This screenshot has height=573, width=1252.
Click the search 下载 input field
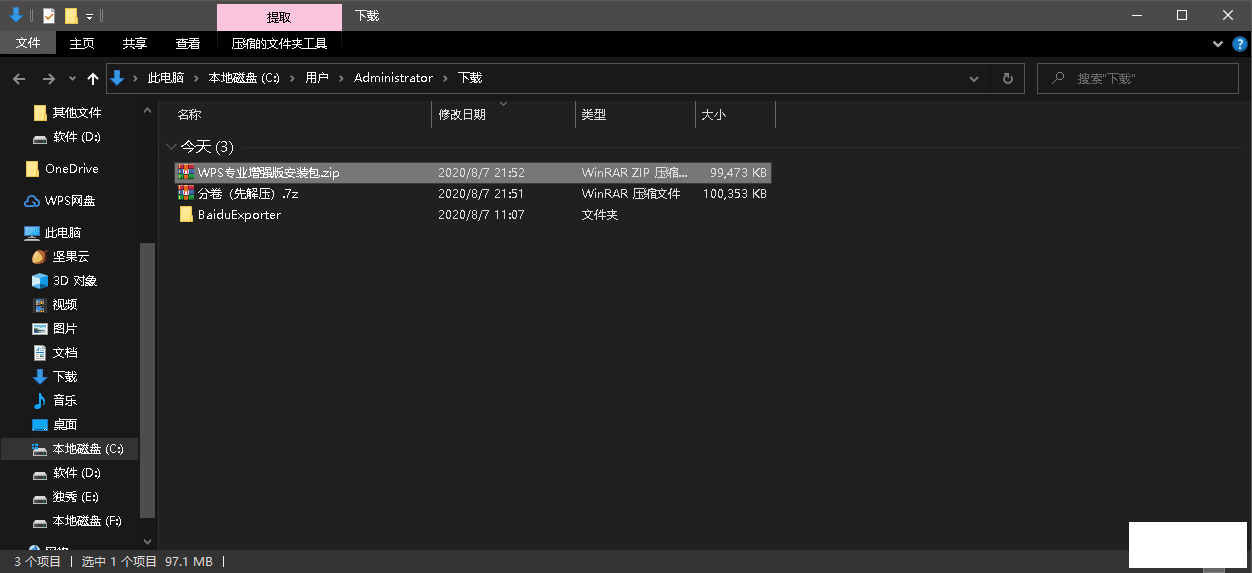pyautogui.click(x=1140, y=78)
